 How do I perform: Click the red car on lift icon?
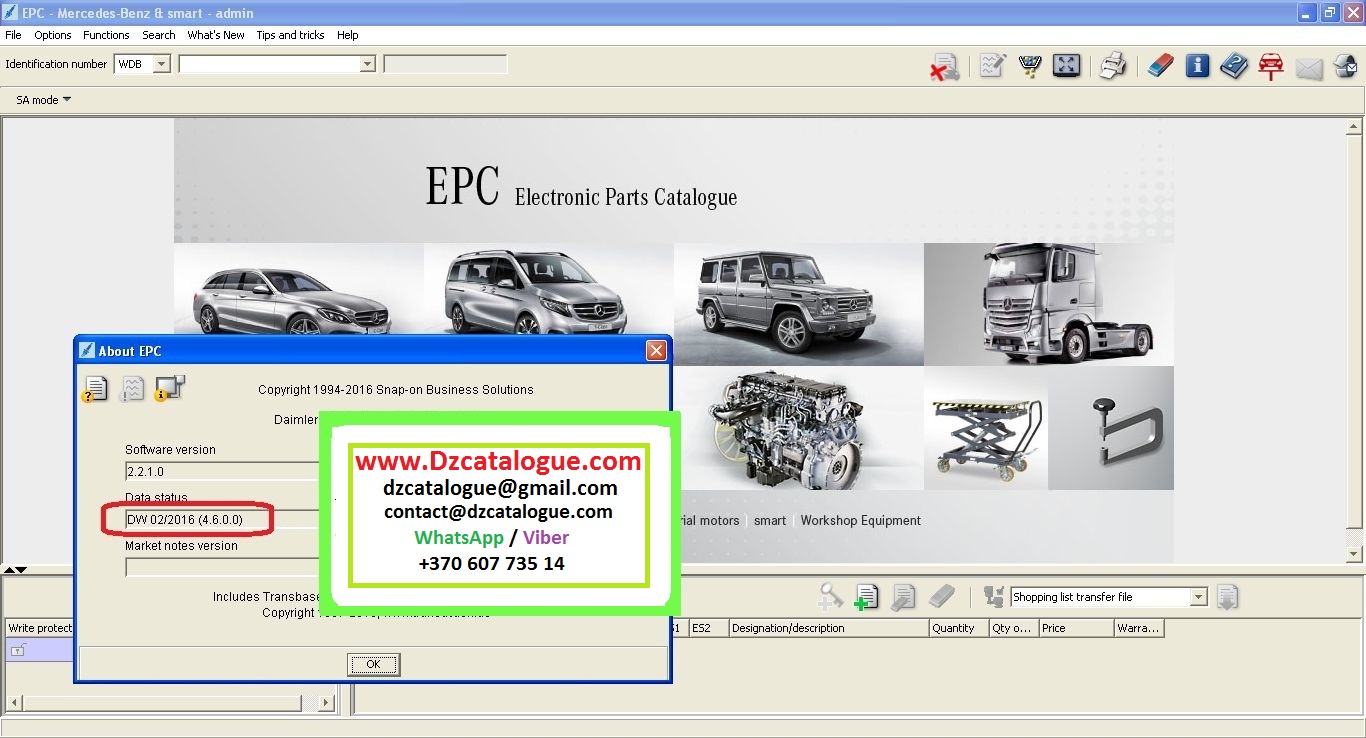point(1271,66)
